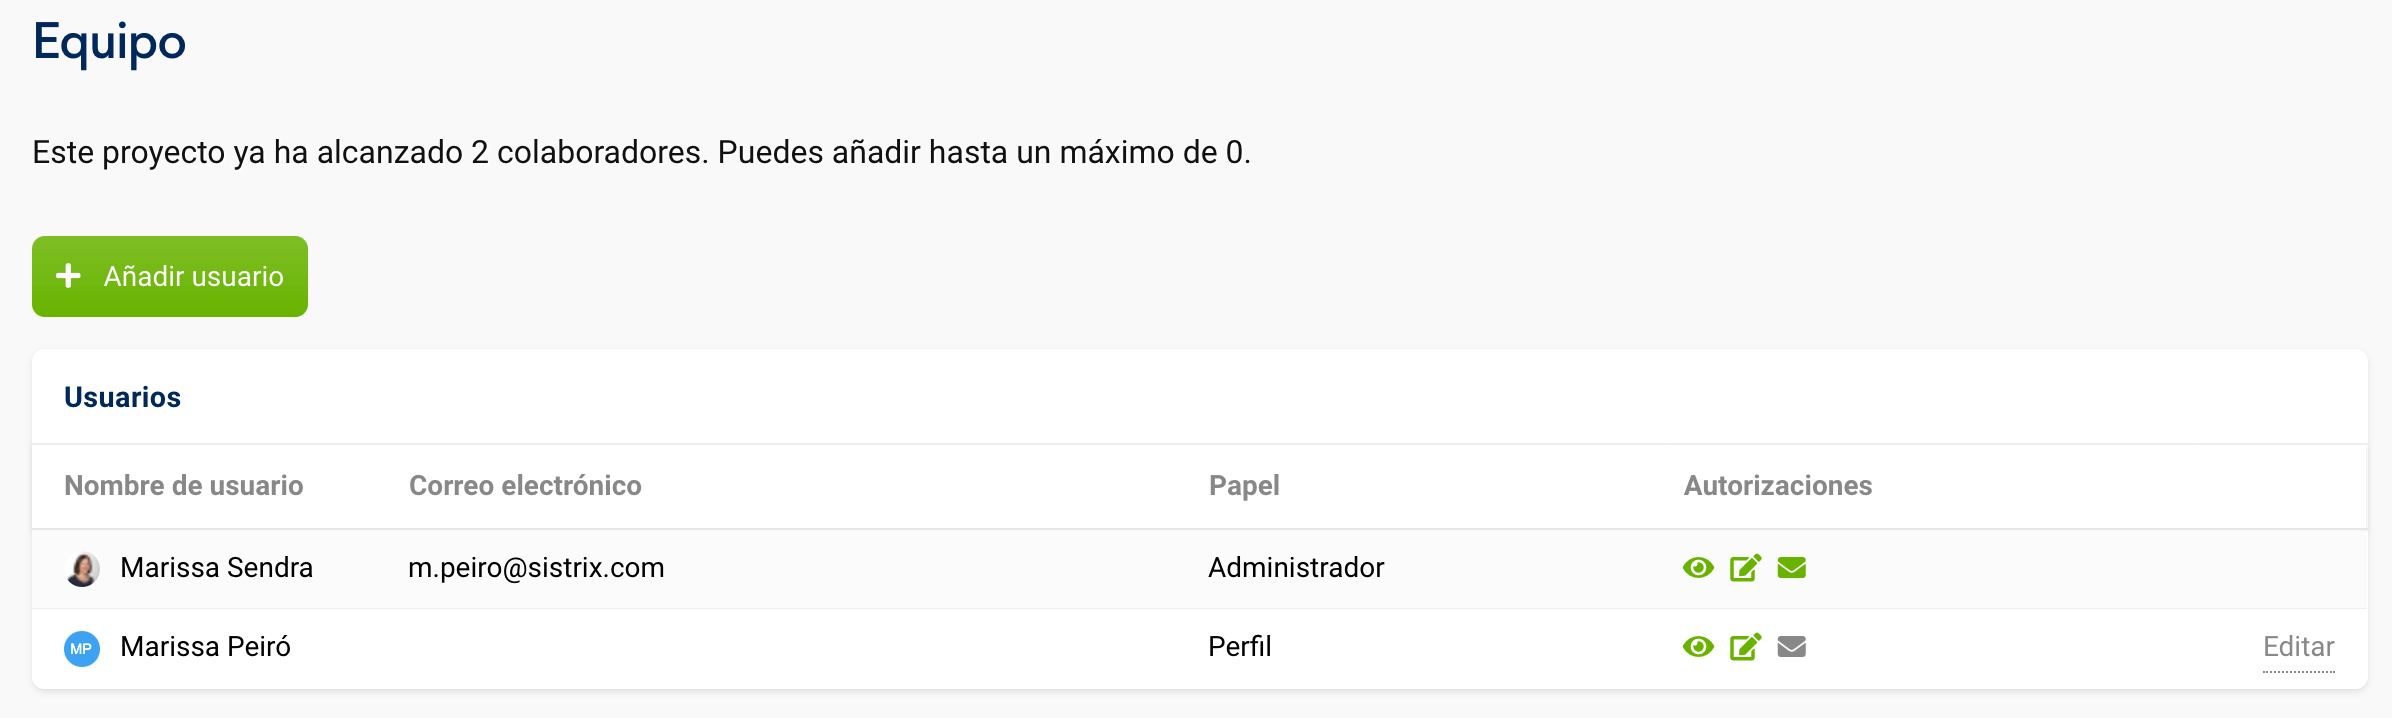2392x718 pixels.
Task: Select the Marissa Peiró user name
Action: click(205, 647)
